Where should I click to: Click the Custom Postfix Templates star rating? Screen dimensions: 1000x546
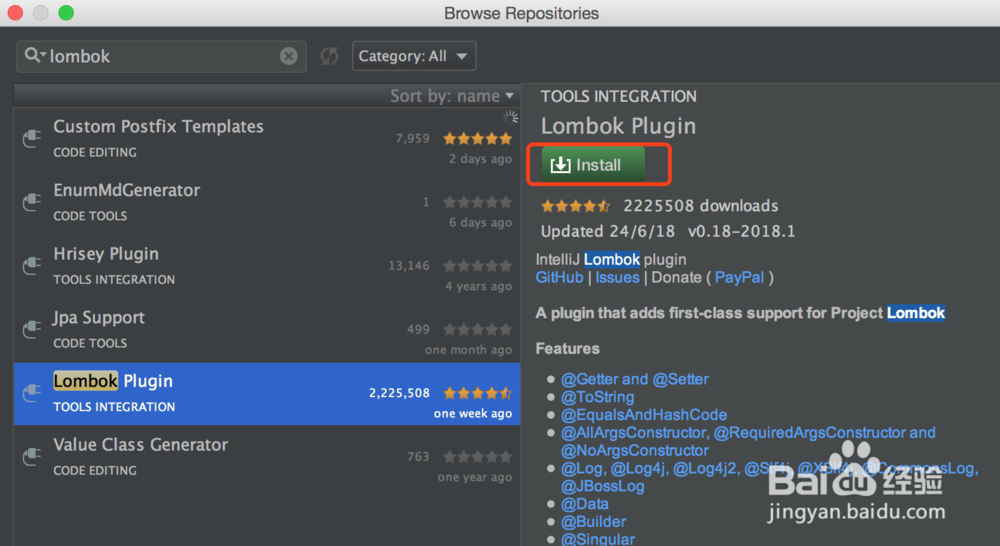pyautogui.click(x=478, y=138)
